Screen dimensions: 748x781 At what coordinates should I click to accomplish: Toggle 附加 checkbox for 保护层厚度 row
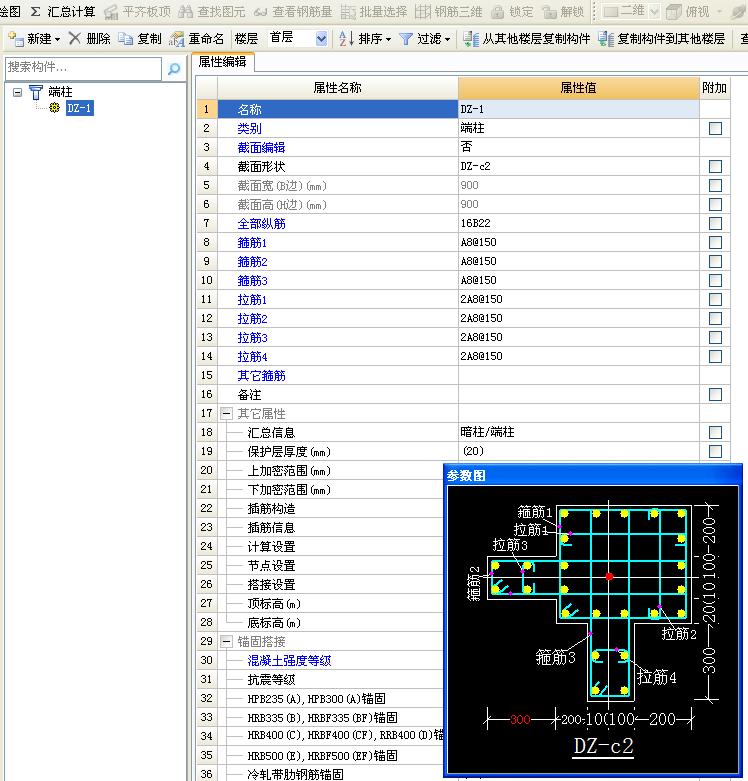tap(715, 451)
